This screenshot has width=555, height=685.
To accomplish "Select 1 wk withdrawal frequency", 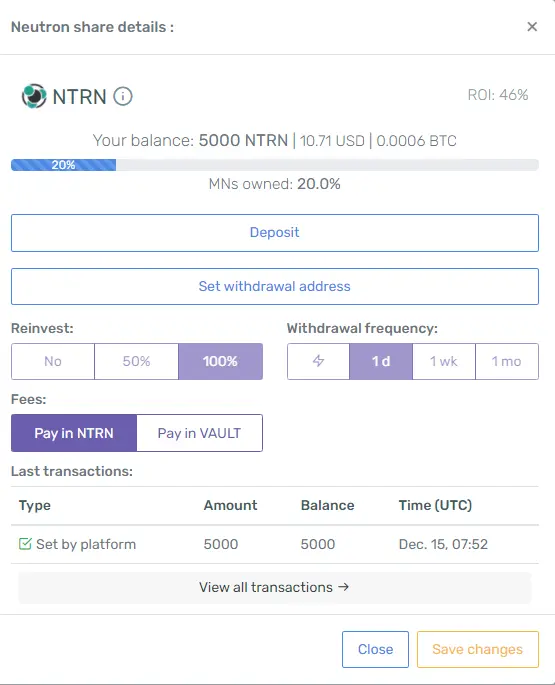I will tap(444, 361).
